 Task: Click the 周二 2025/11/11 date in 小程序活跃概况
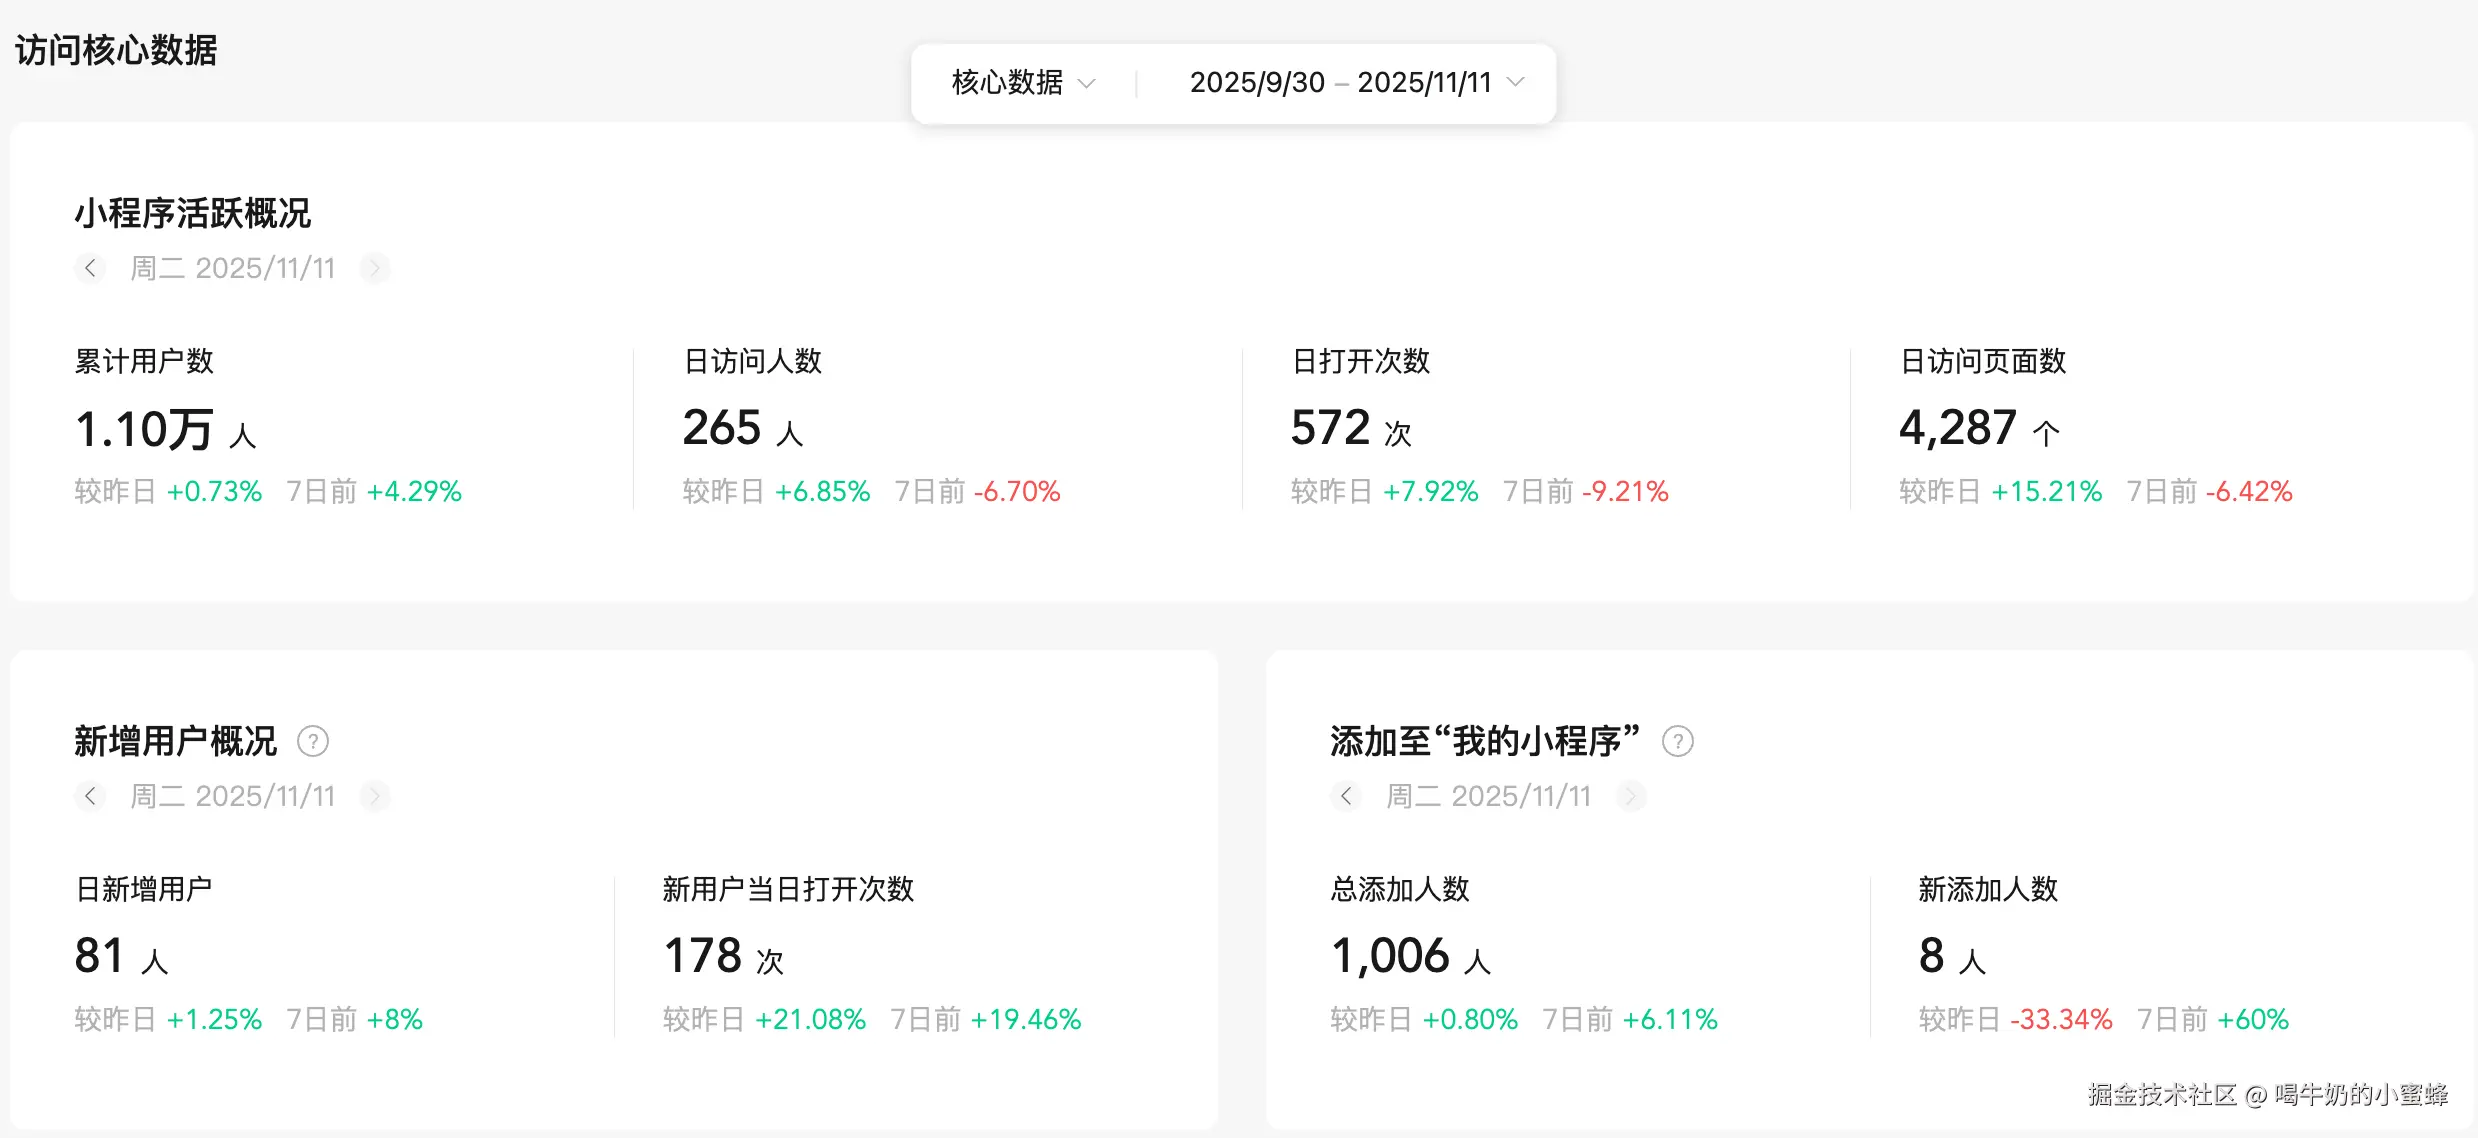coord(232,268)
